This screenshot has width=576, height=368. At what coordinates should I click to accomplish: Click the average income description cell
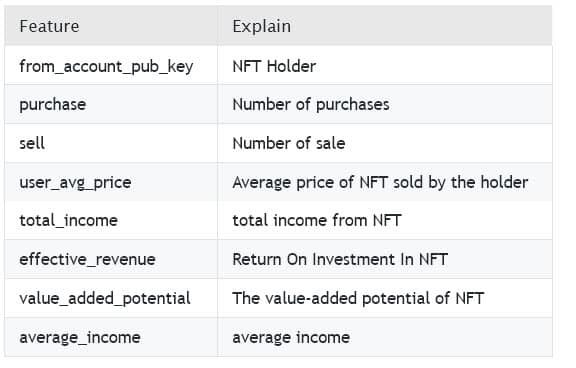(x=385, y=337)
